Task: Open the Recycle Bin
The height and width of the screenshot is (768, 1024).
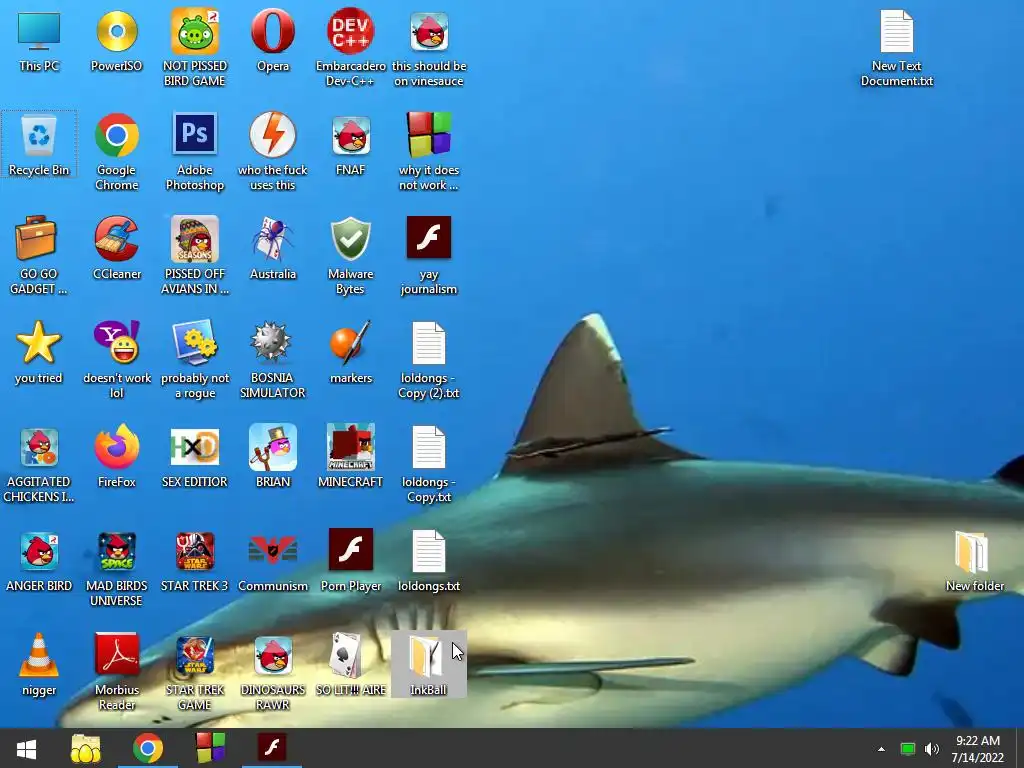Action: [x=39, y=144]
